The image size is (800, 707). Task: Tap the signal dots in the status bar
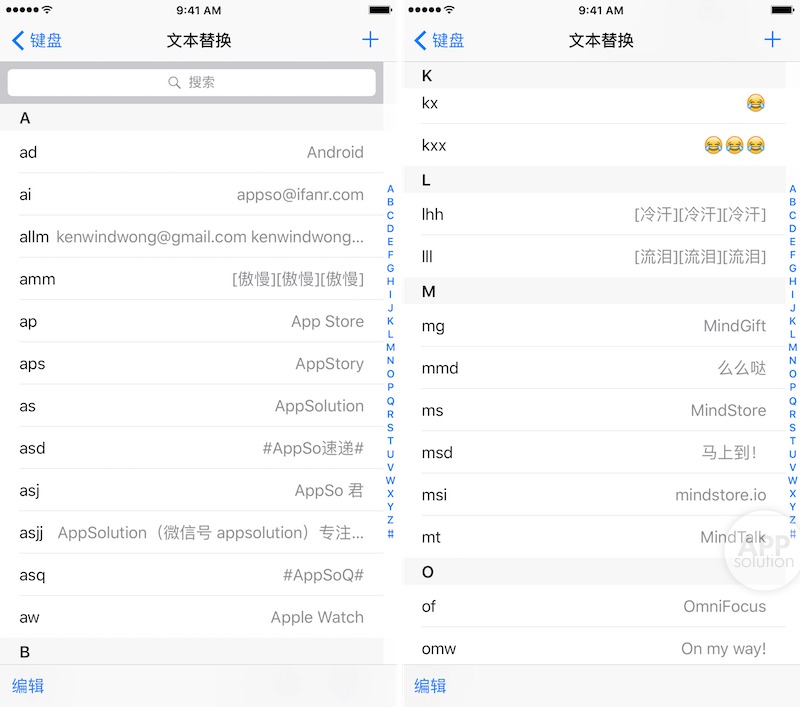pyautogui.click(x=22, y=10)
